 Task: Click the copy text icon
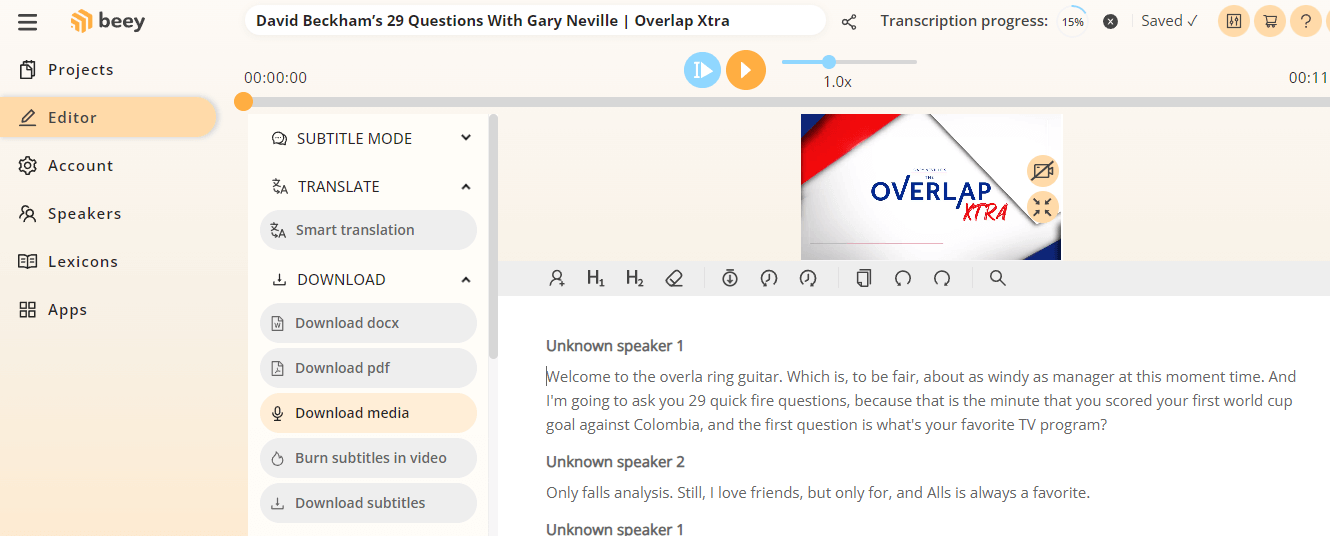pos(864,279)
